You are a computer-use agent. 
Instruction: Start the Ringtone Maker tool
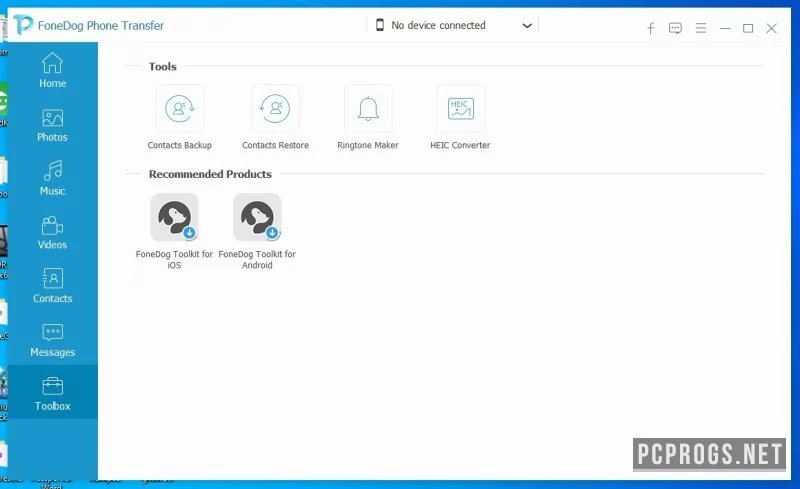coord(368,109)
